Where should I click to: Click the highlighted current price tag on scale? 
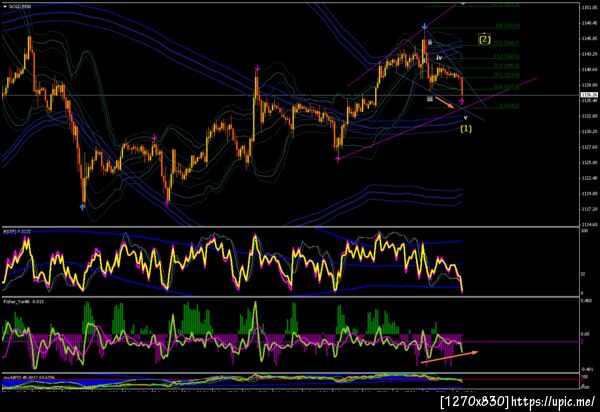click(590, 95)
